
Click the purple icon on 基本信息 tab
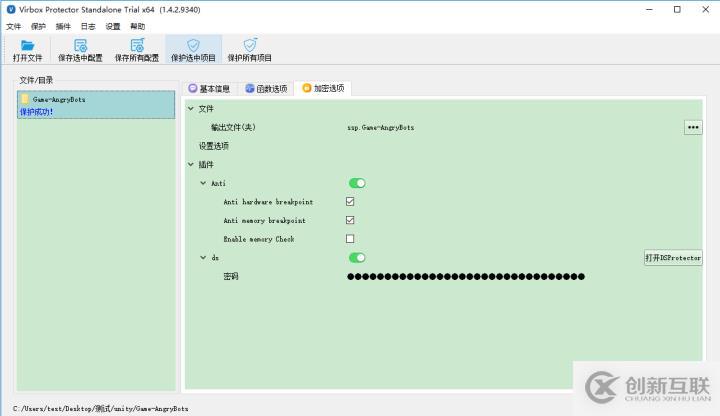193,88
